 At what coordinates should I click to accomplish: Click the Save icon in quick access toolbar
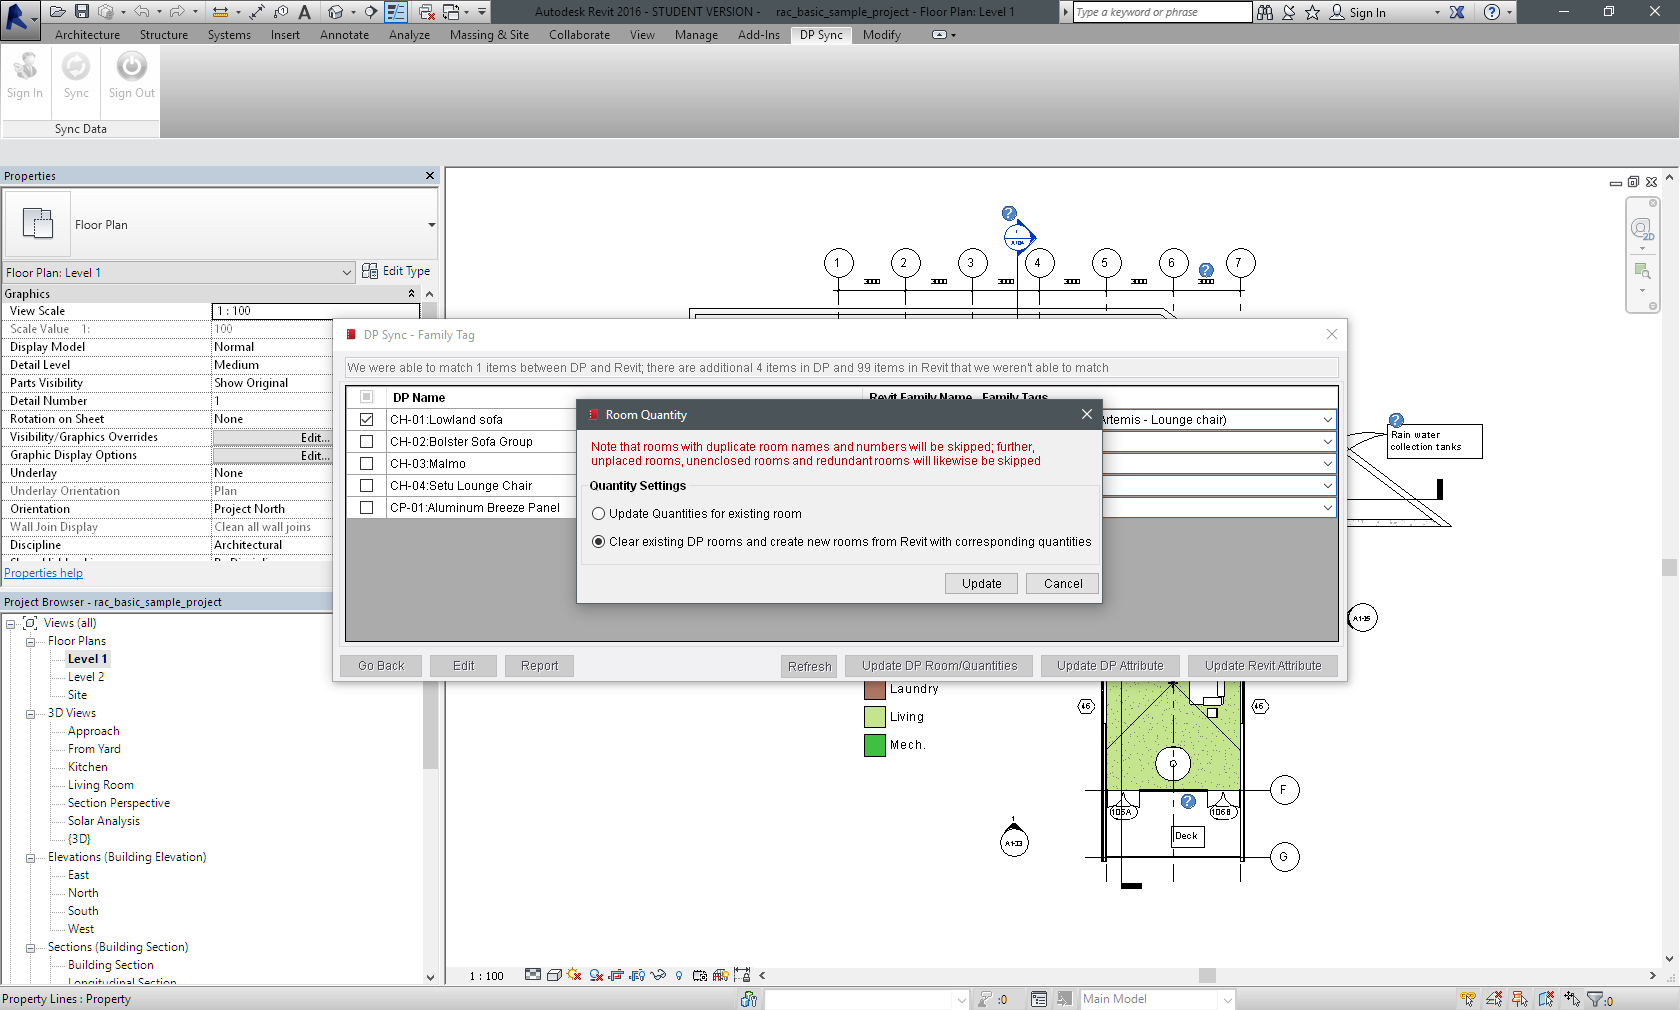click(82, 12)
